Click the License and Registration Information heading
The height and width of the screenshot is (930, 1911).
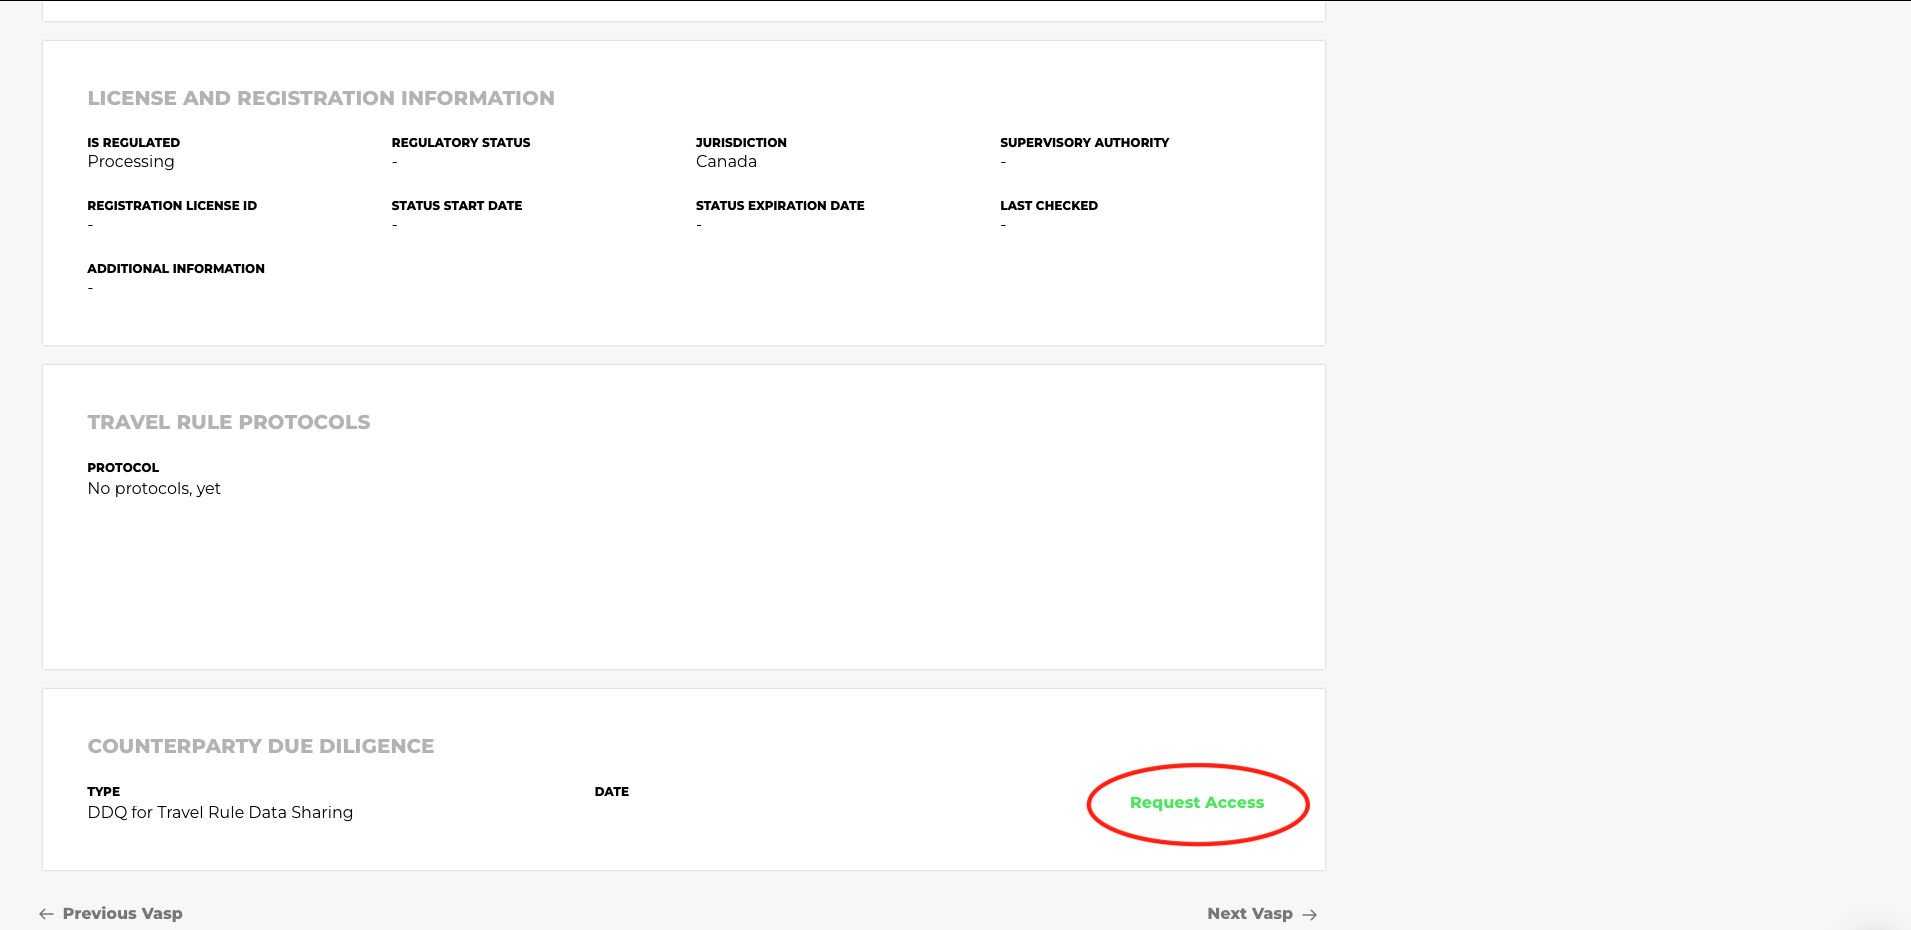click(x=321, y=98)
